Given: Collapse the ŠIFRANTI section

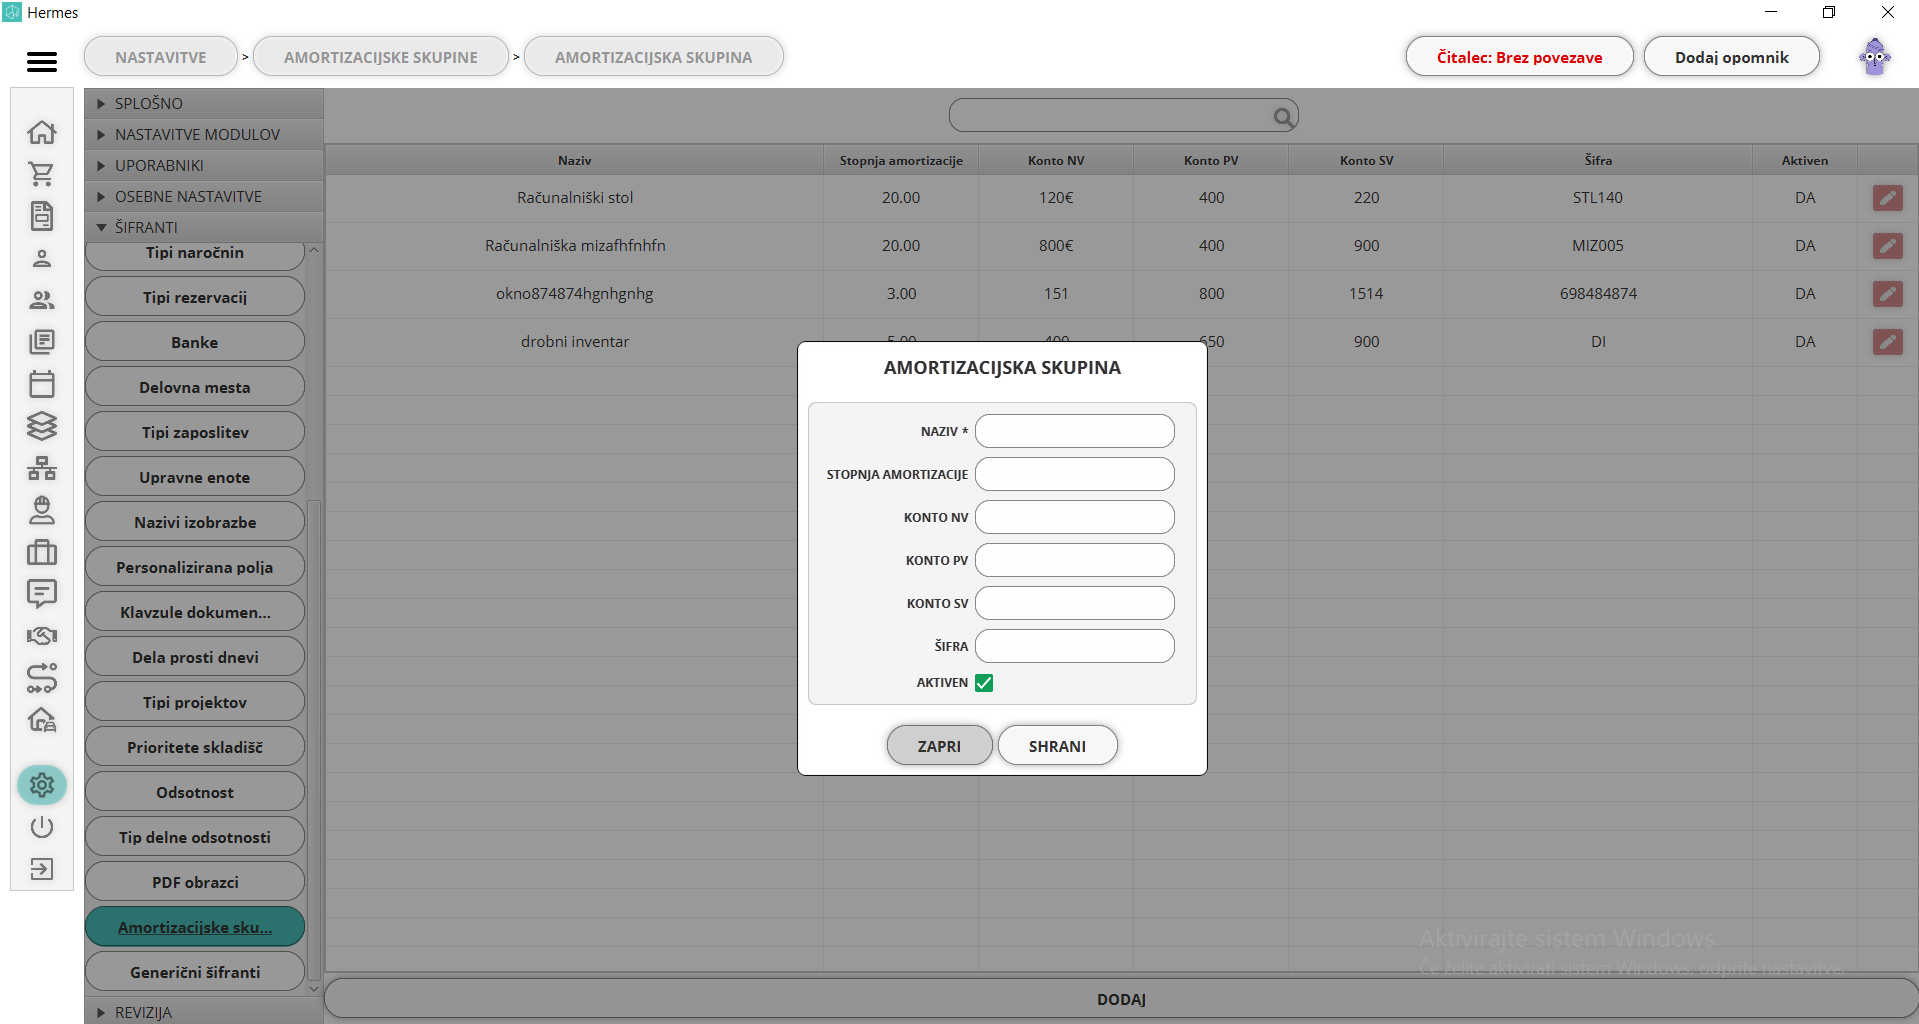Looking at the screenshot, I should [204, 227].
